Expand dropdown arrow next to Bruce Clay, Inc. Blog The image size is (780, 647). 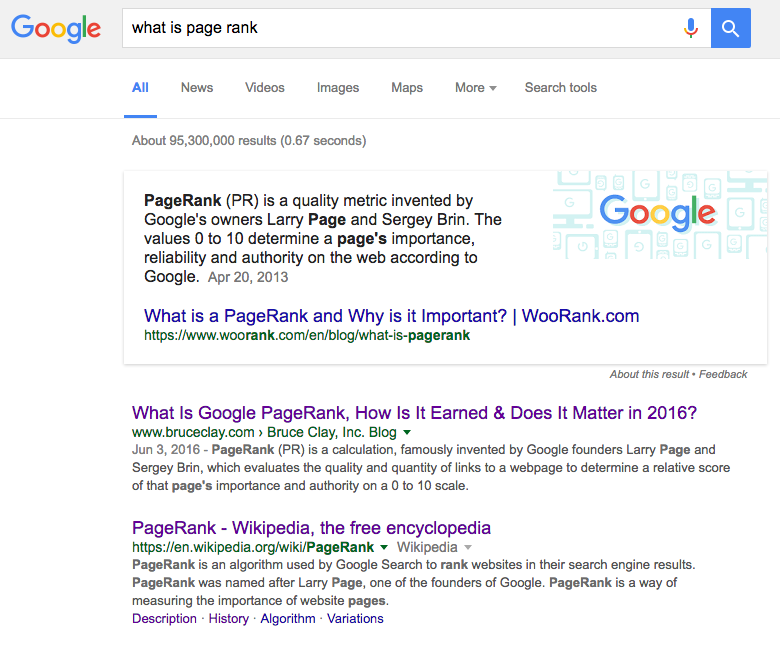pyautogui.click(x=407, y=432)
